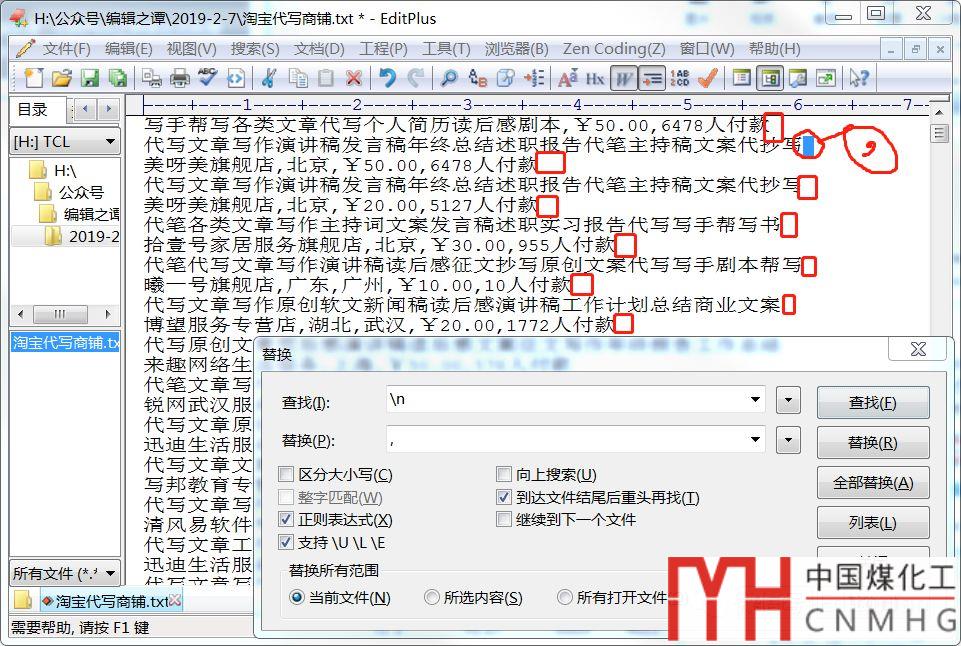The width and height of the screenshot is (961, 646).
Task: Click the Save All toolbar icon
Action: point(117,78)
